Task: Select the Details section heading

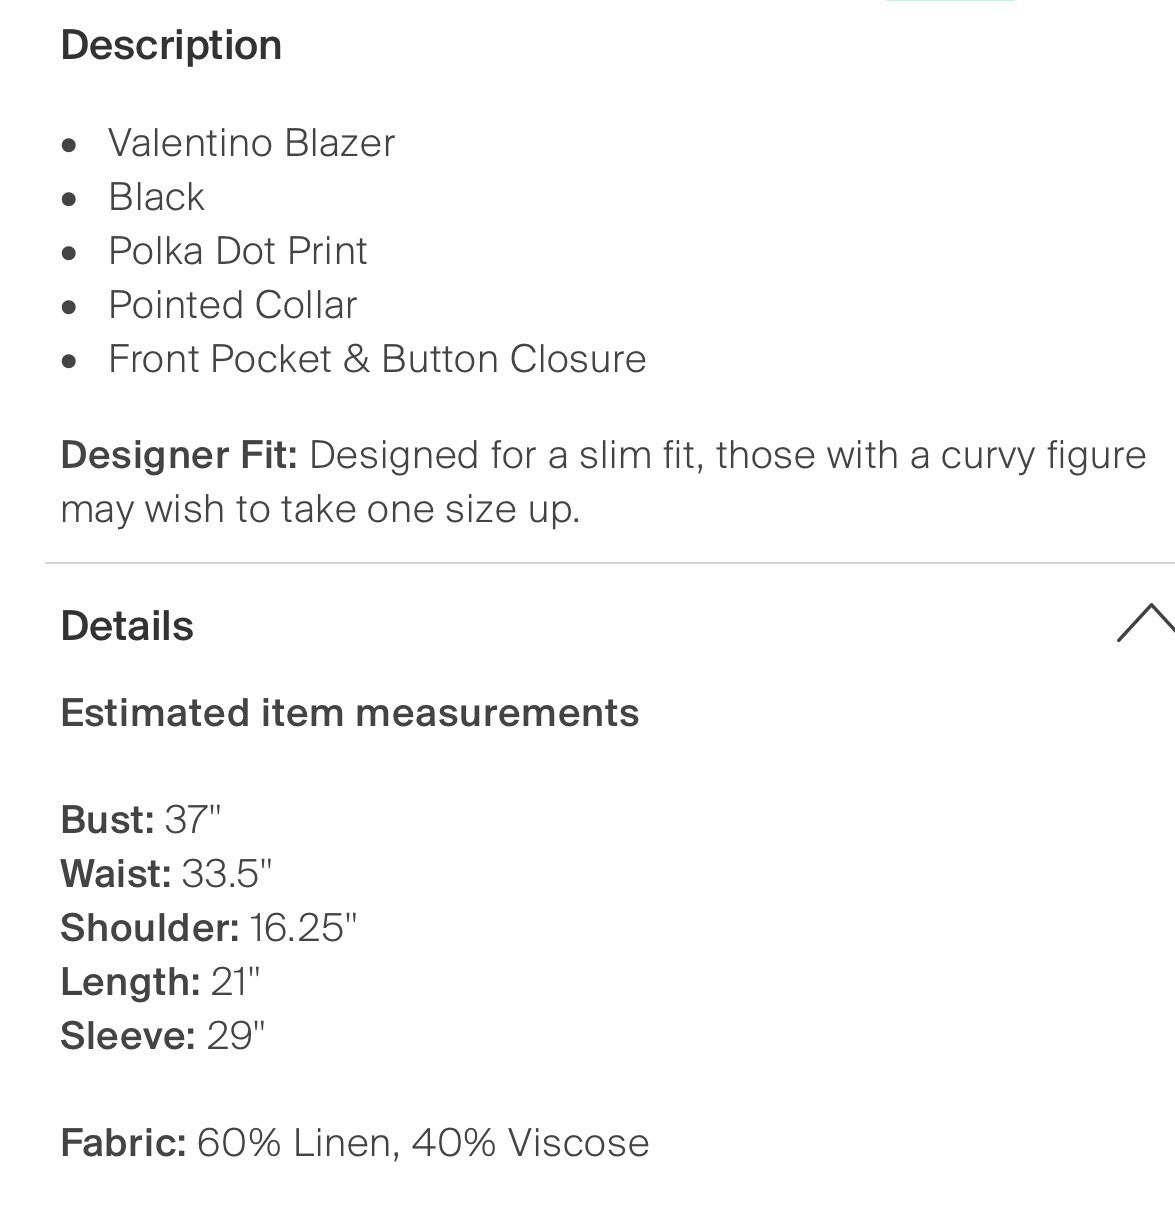Action: [x=127, y=626]
